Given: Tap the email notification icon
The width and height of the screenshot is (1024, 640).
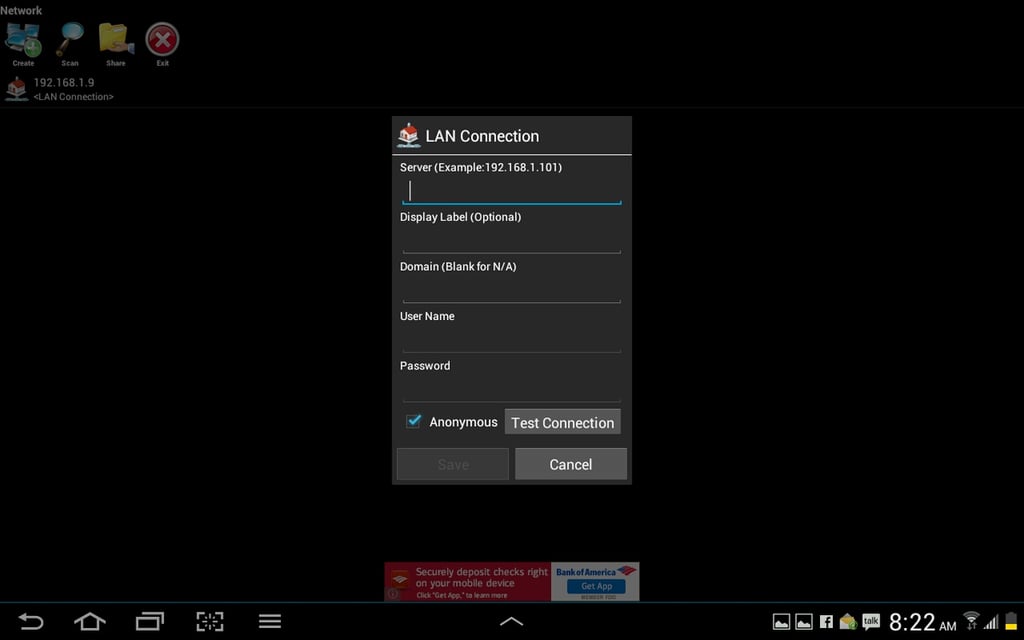Looking at the screenshot, I should [848, 622].
